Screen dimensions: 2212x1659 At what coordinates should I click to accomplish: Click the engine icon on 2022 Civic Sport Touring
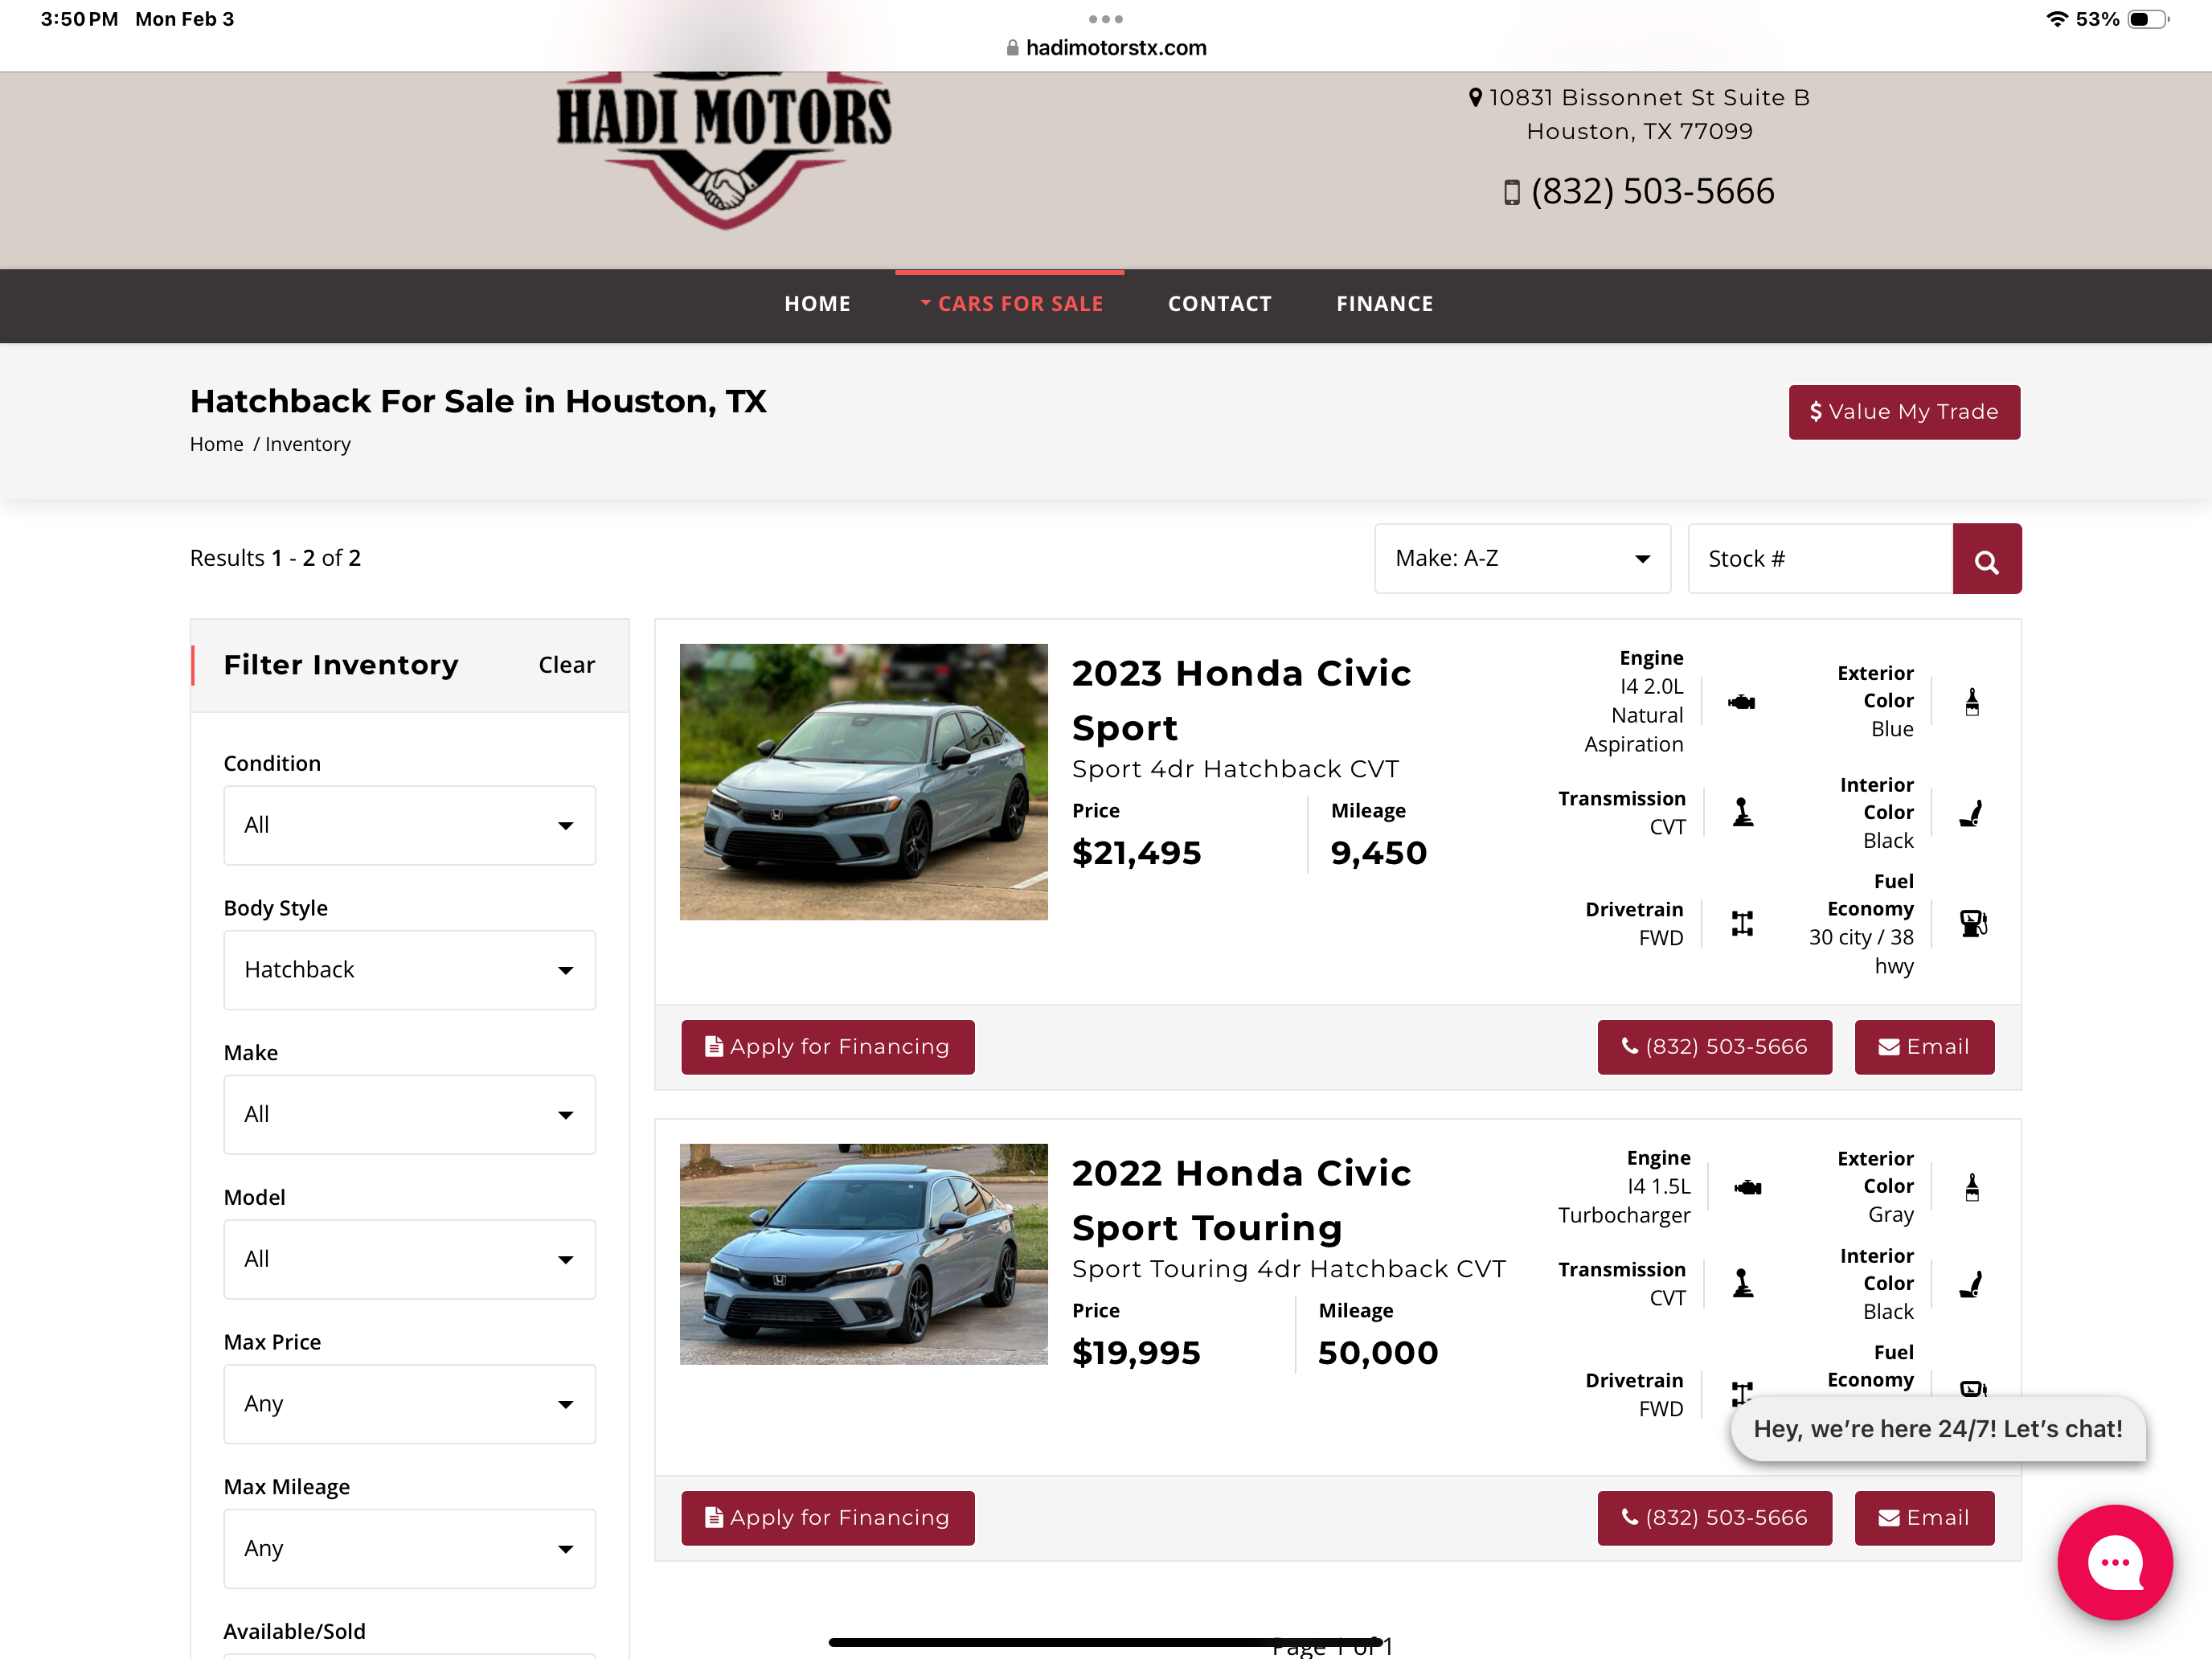tap(1748, 1187)
